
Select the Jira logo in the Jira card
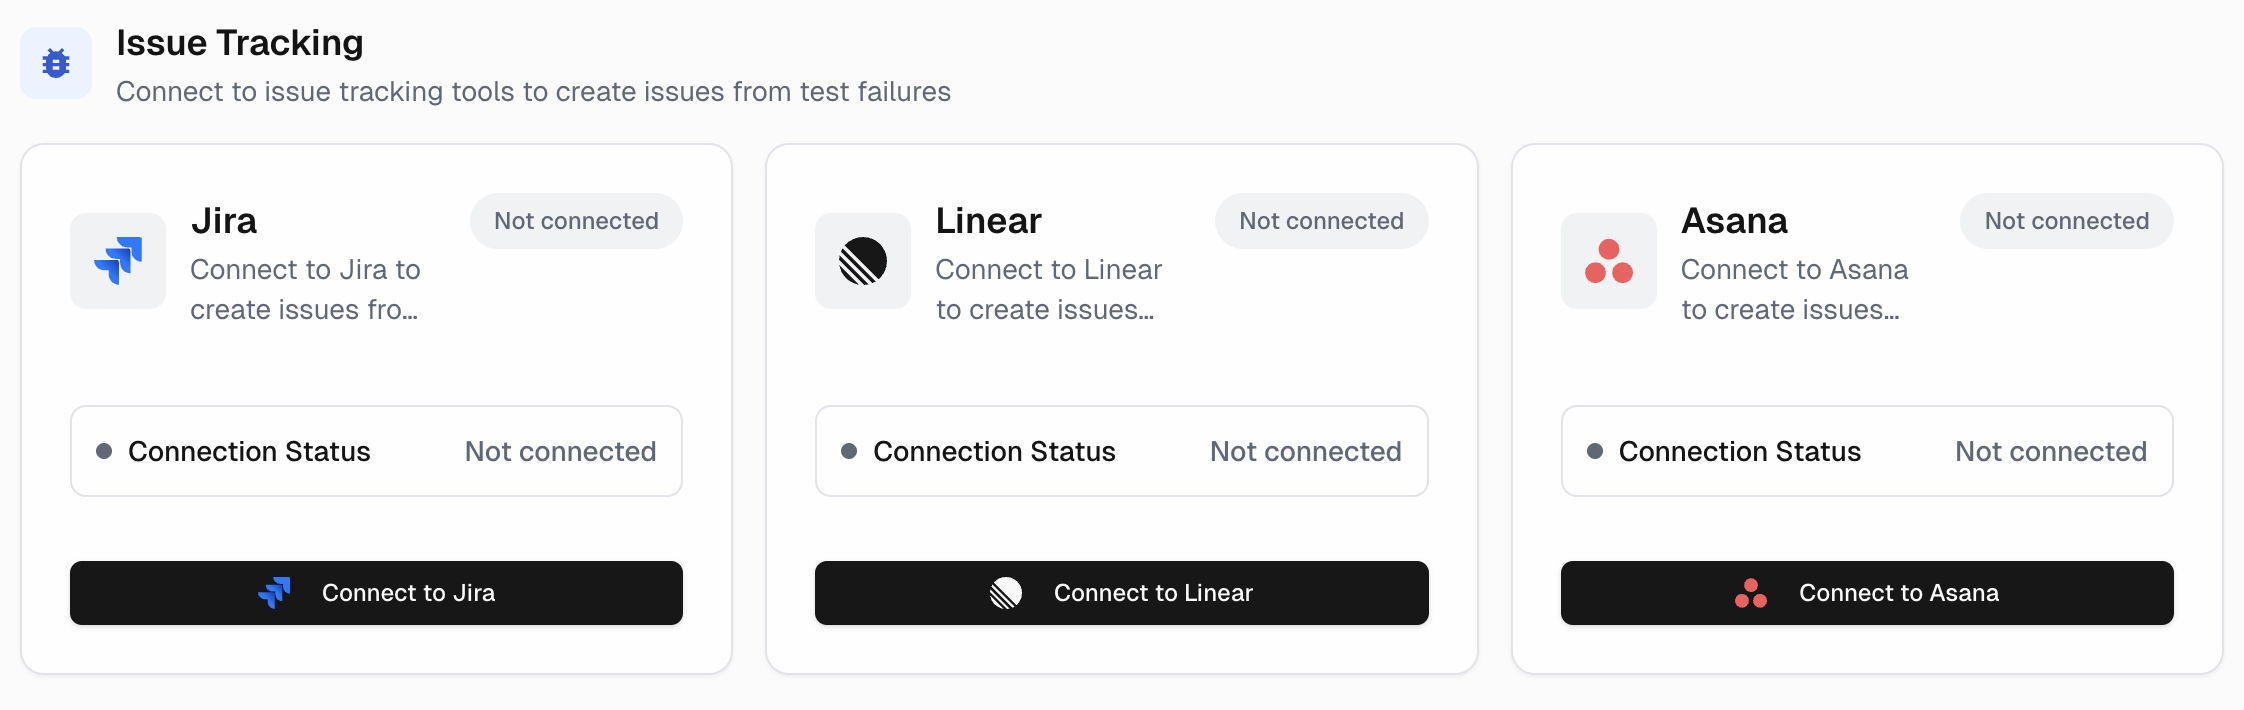click(x=117, y=261)
